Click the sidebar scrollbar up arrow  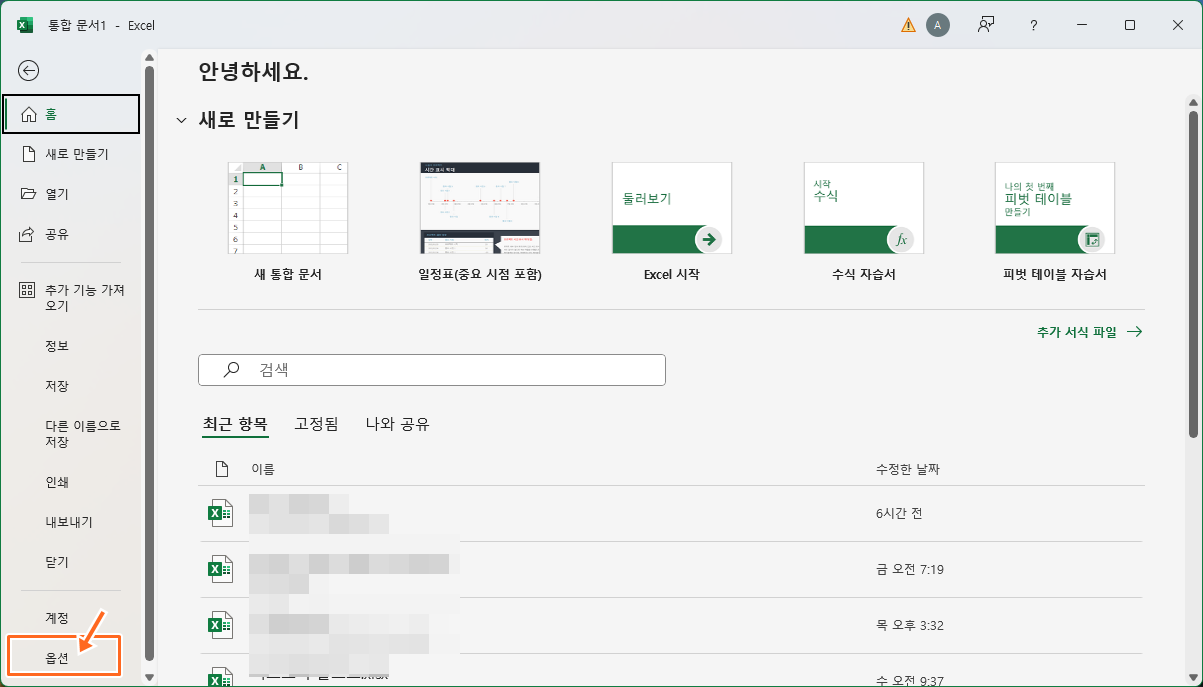pyautogui.click(x=149, y=57)
